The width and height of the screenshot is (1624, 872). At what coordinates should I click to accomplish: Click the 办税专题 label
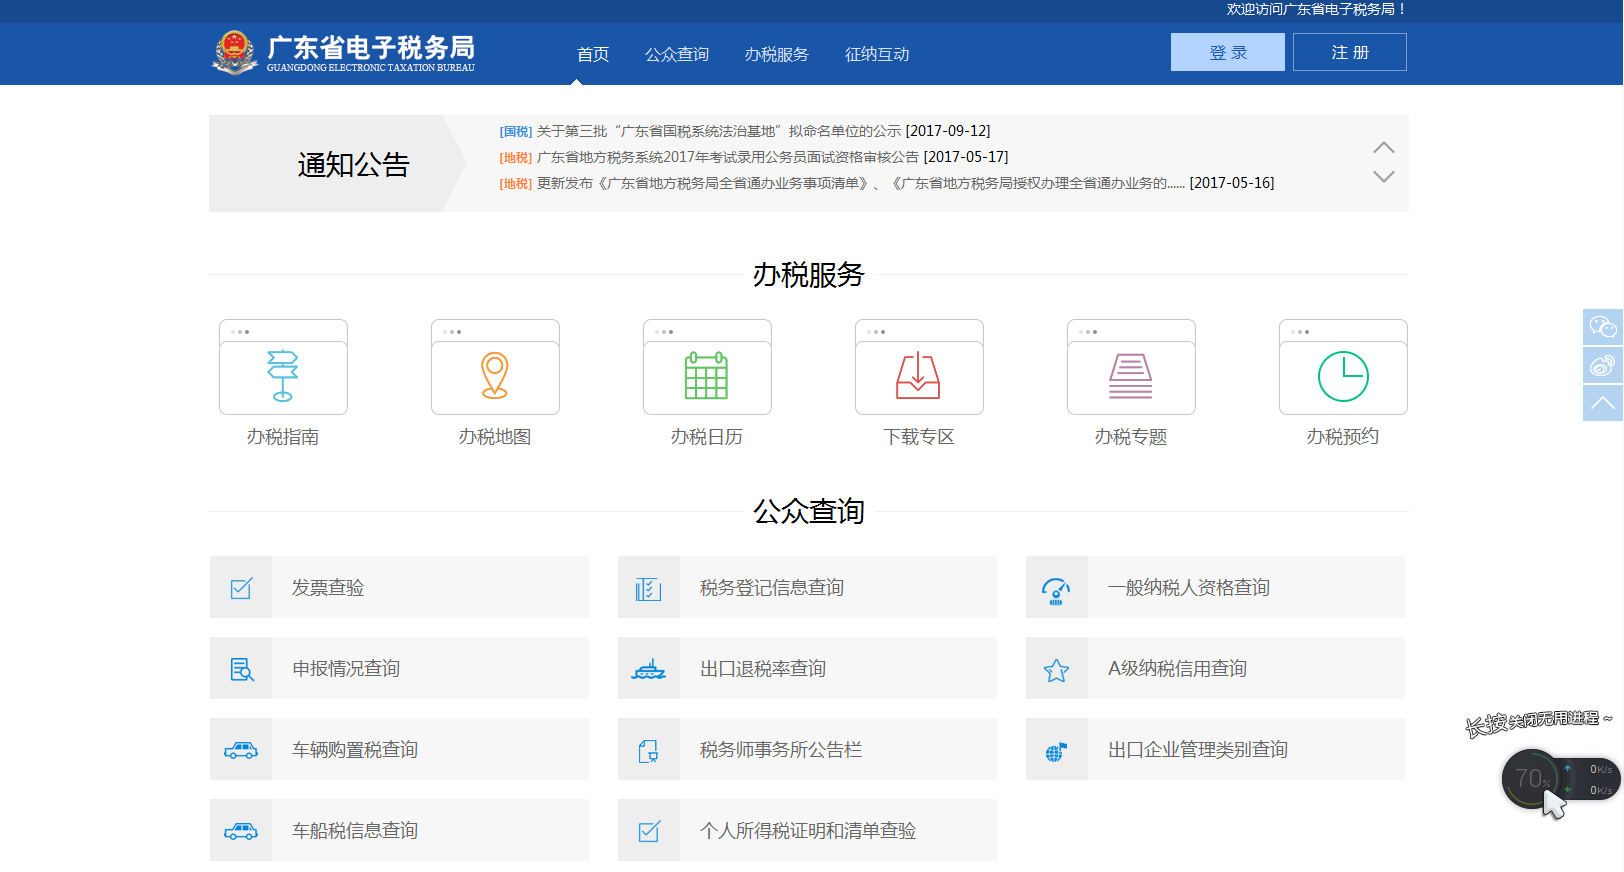pyautogui.click(x=1131, y=437)
